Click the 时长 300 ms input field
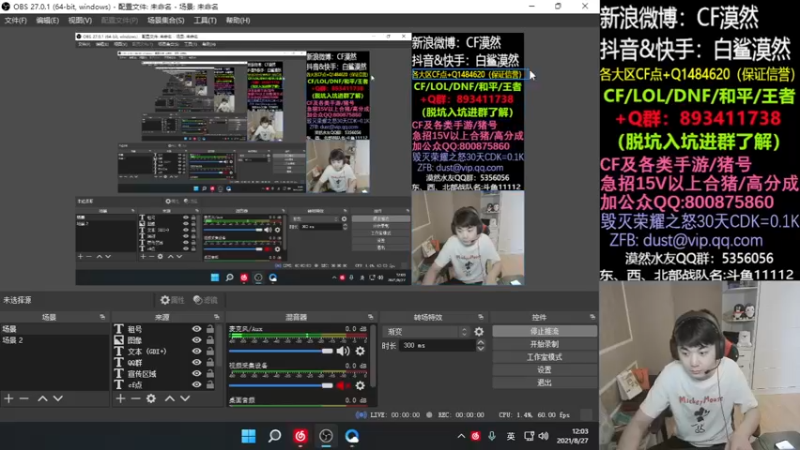 point(438,346)
